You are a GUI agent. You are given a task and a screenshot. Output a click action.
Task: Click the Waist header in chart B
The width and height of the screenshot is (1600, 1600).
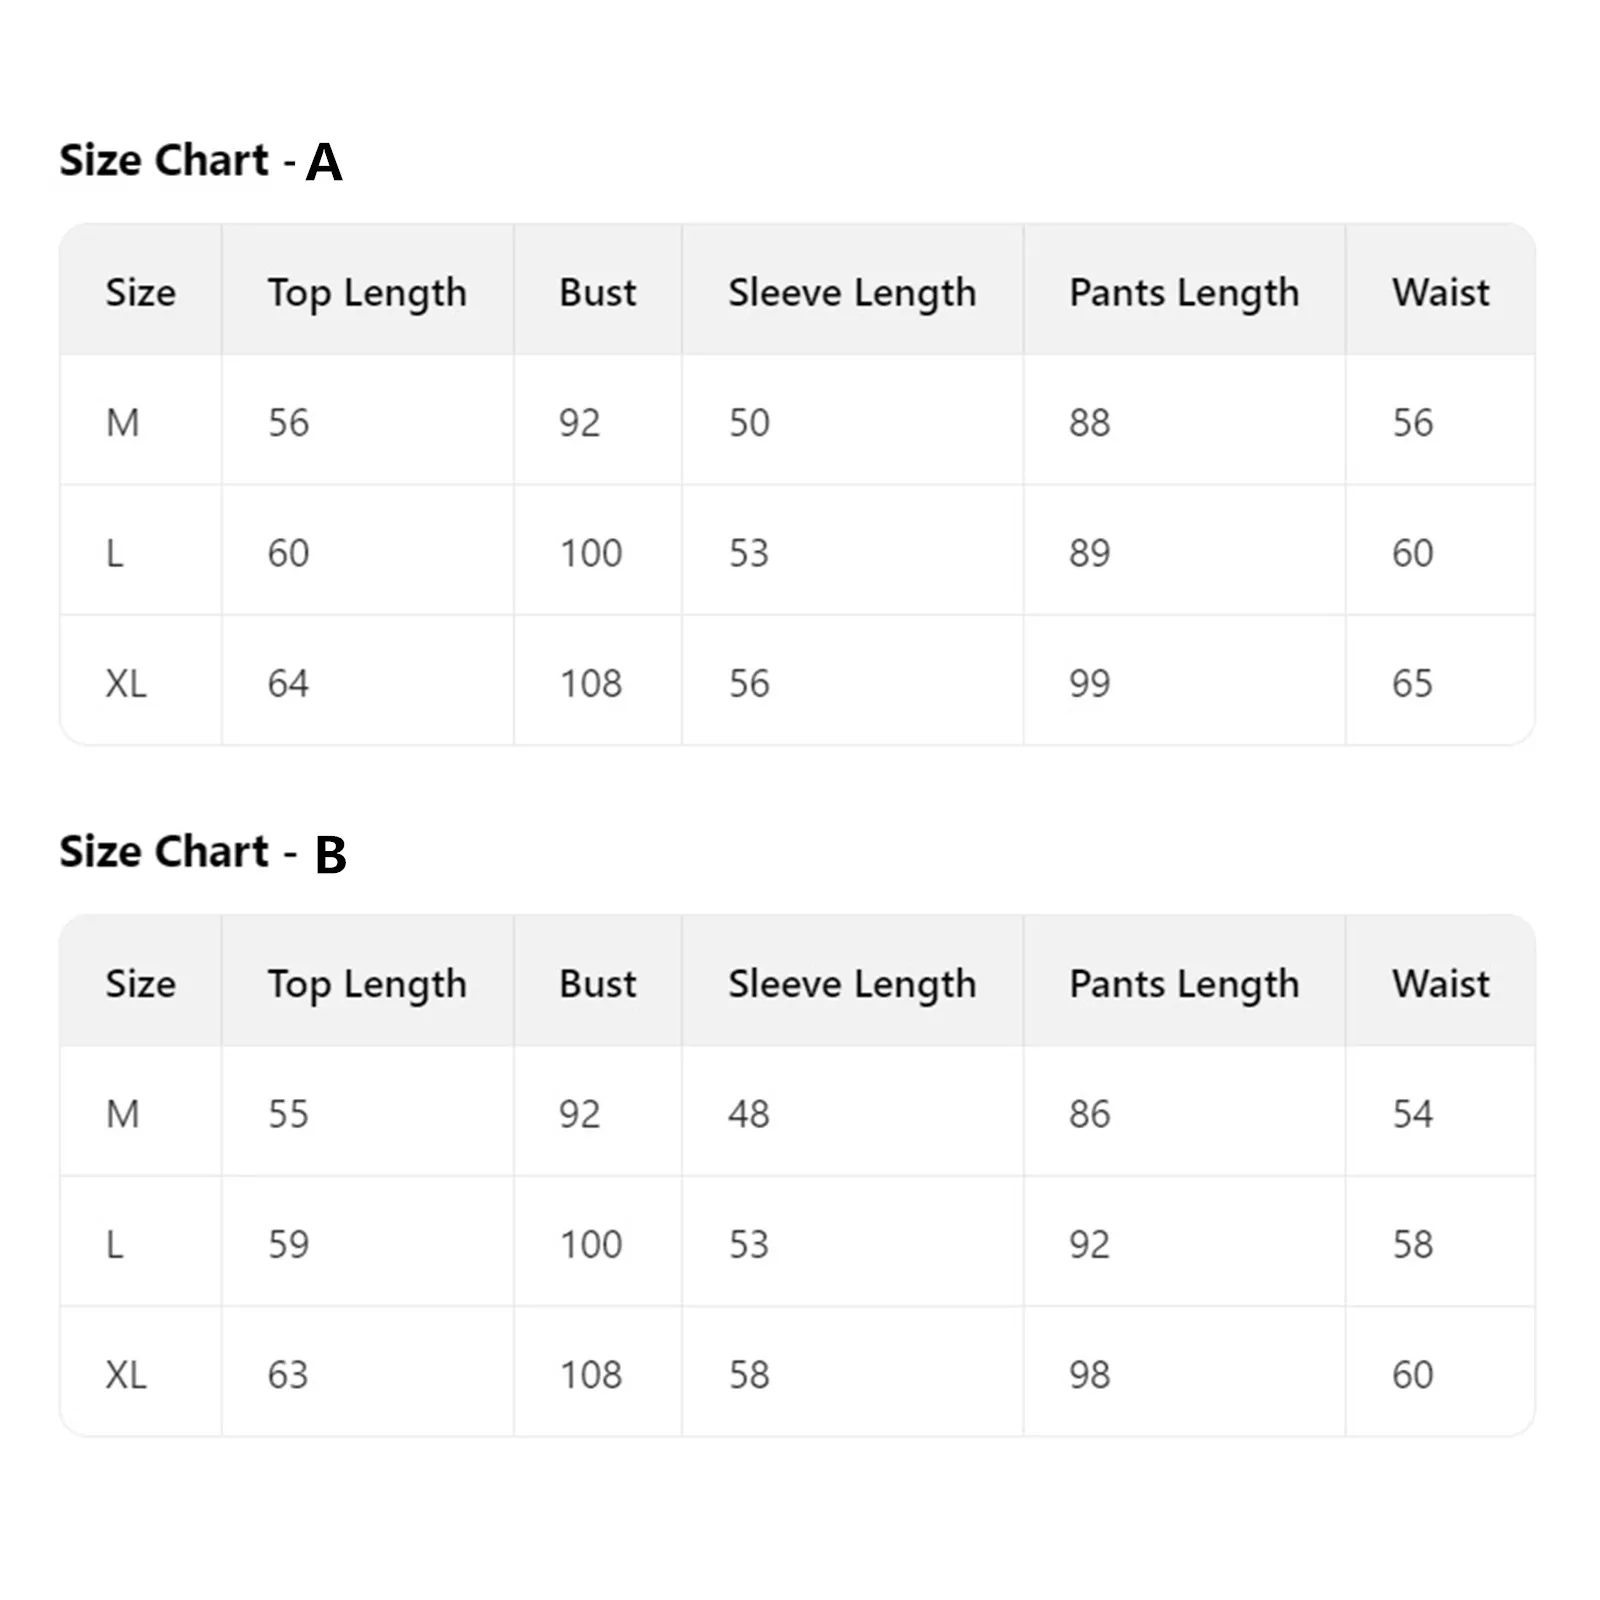1440,984
